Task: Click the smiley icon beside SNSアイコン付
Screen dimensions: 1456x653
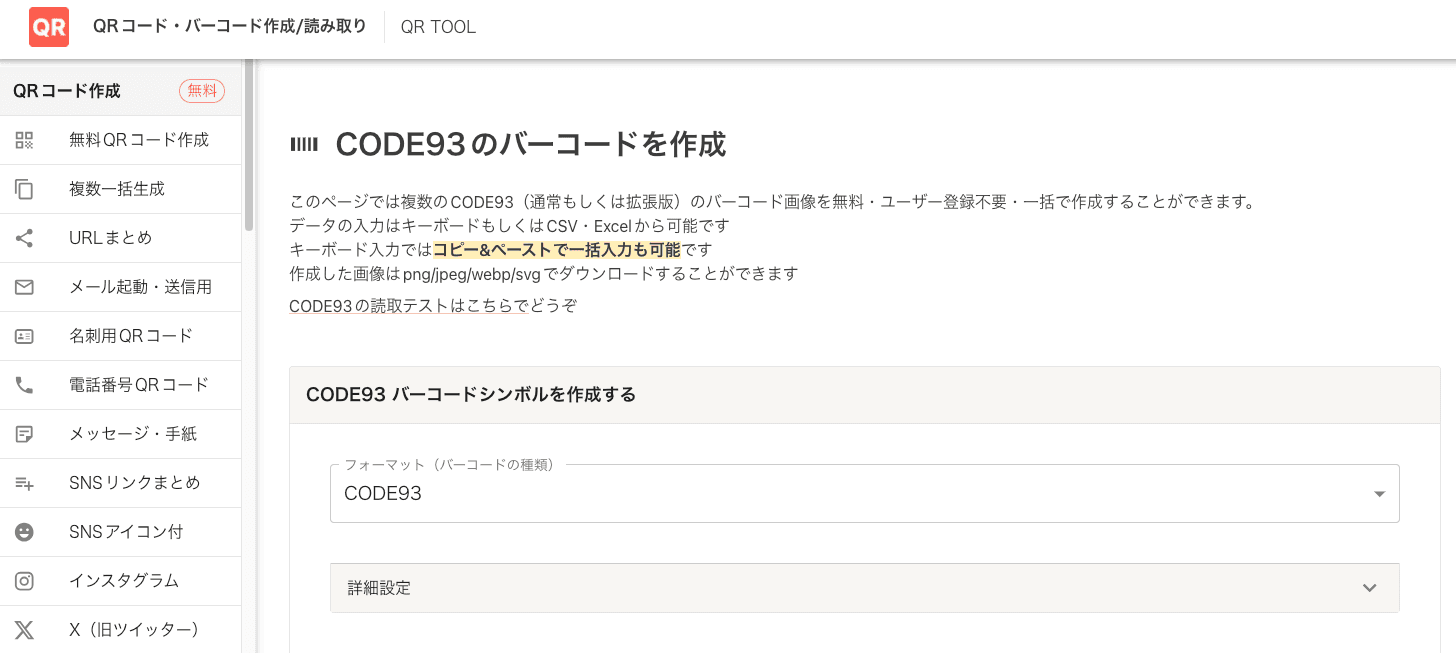Action: (24, 532)
